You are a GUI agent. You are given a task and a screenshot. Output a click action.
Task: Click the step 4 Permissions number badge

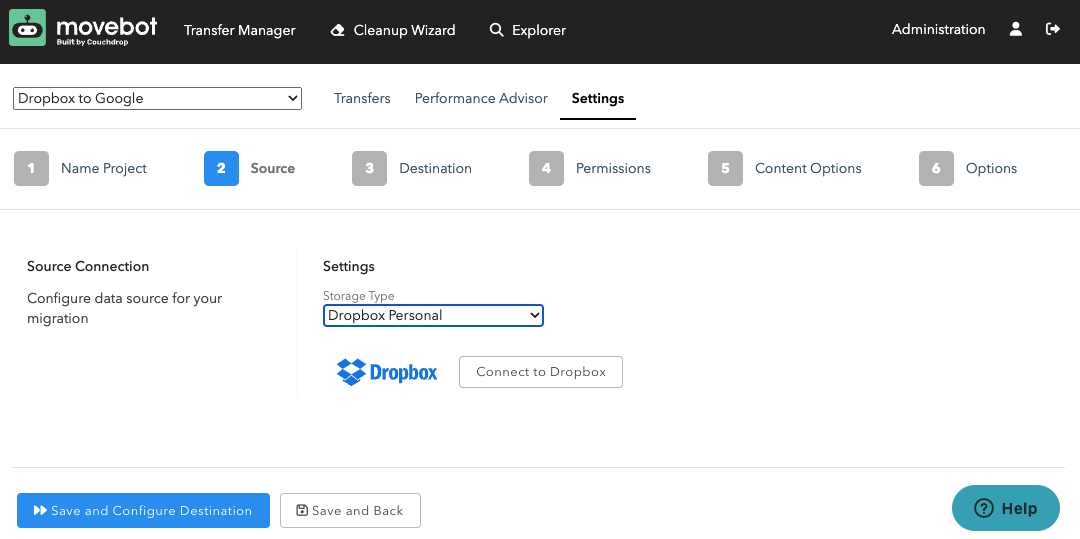[x=546, y=169]
